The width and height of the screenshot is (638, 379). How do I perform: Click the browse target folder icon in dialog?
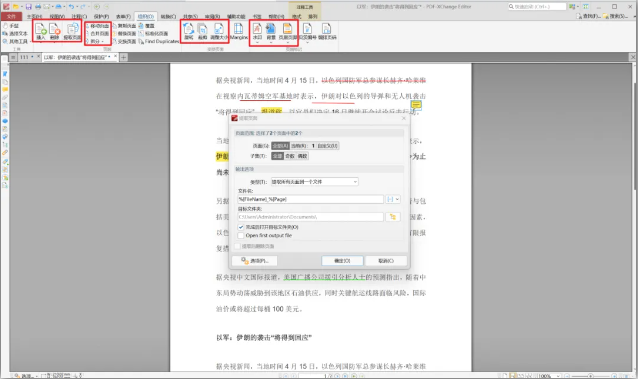click(393, 217)
